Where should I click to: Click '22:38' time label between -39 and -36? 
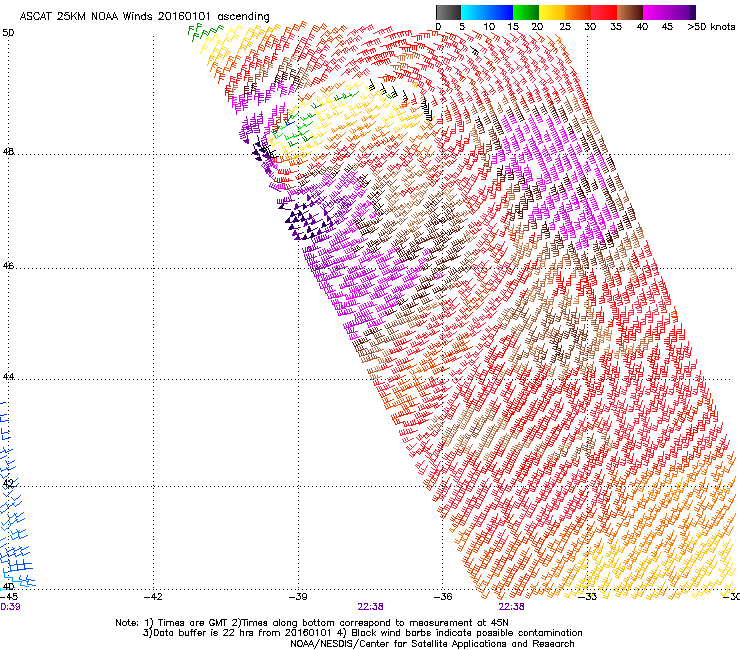[x=370, y=607]
